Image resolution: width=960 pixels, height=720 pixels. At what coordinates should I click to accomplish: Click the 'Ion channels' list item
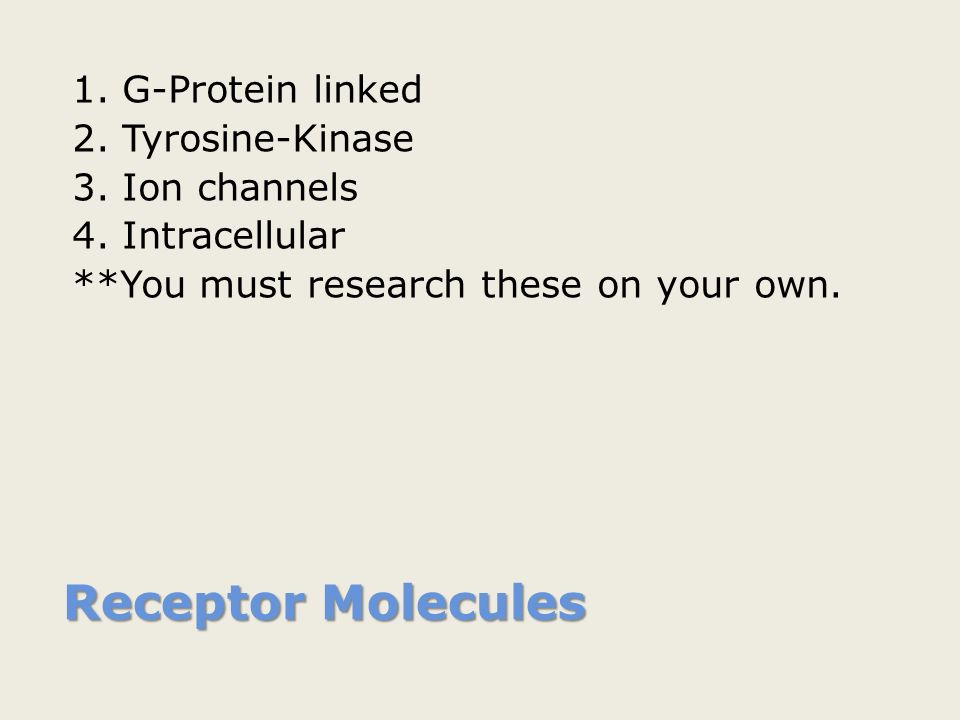click(x=240, y=187)
